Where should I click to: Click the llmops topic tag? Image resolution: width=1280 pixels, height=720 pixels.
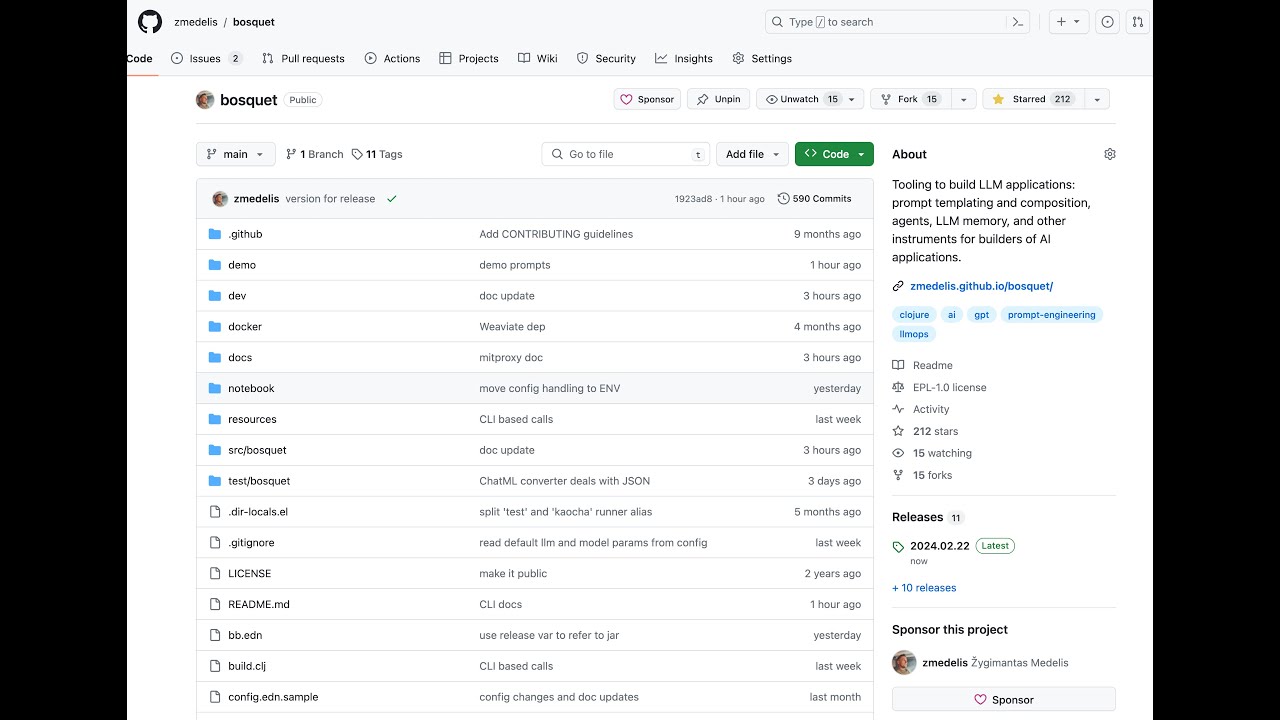click(914, 334)
